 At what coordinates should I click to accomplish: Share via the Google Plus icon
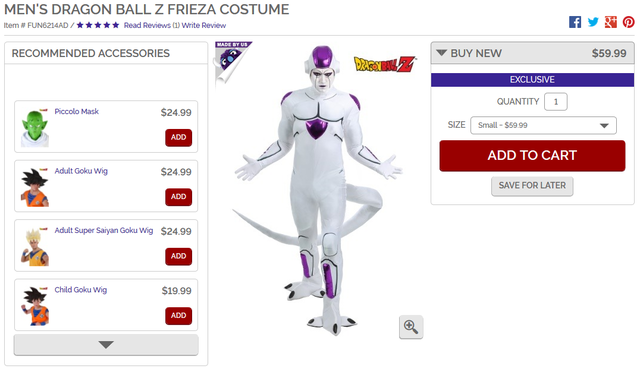[x=611, y=22]
